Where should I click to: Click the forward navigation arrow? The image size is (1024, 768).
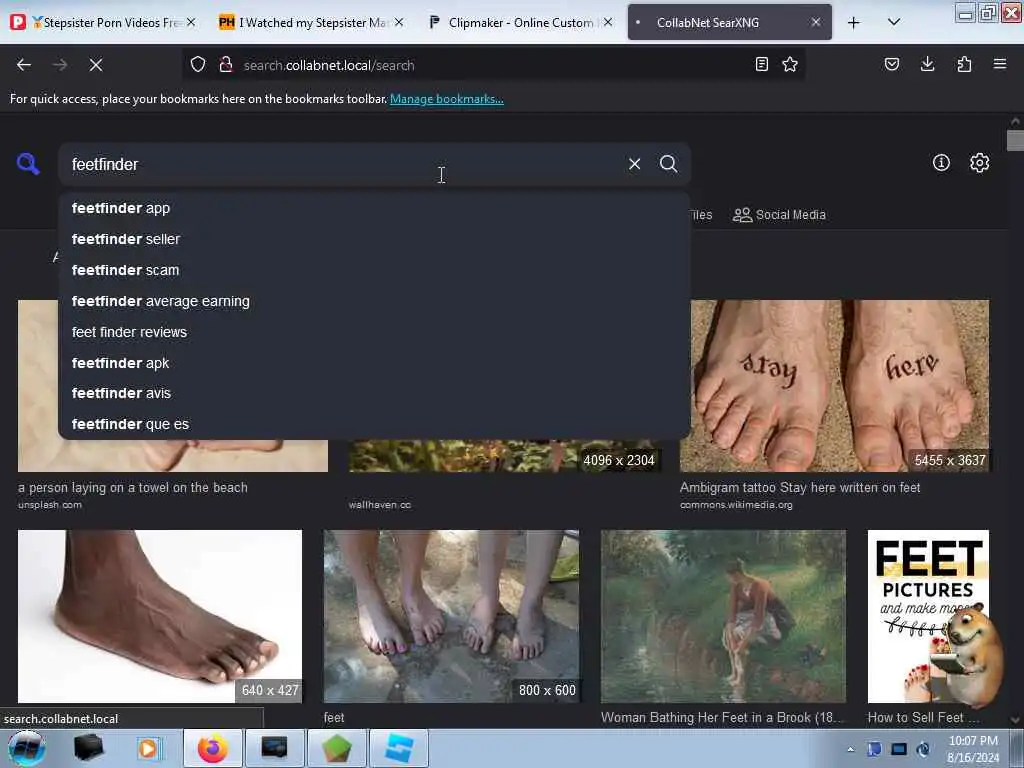(x=60, y=65)
